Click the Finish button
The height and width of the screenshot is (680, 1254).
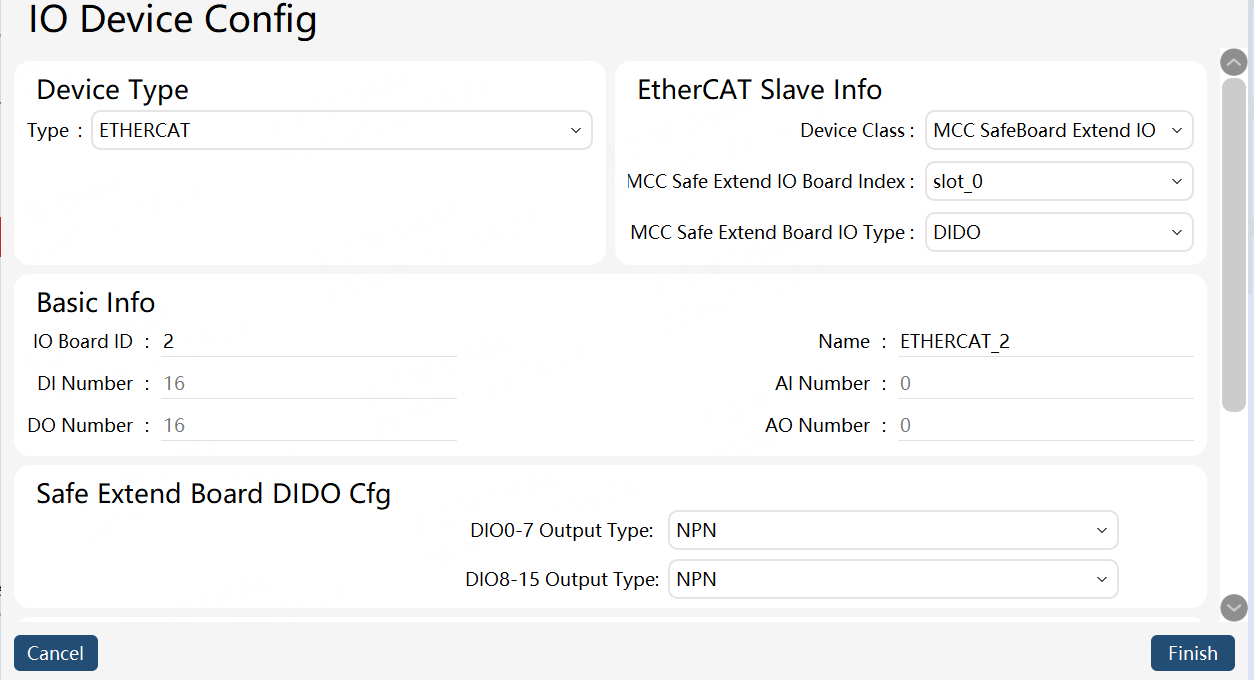click(1193, 653)
